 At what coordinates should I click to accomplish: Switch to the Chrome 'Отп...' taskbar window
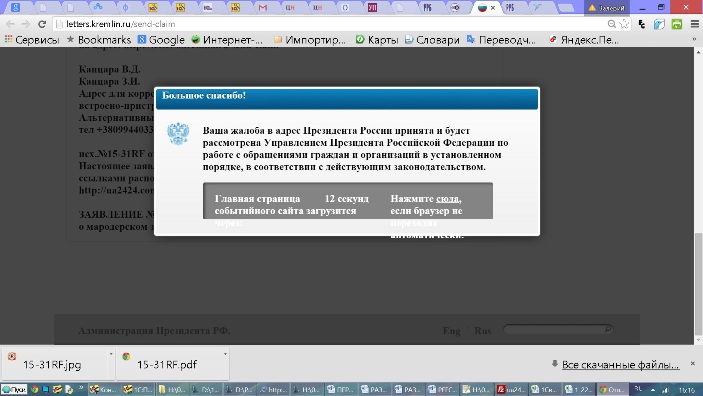[612, 390]
